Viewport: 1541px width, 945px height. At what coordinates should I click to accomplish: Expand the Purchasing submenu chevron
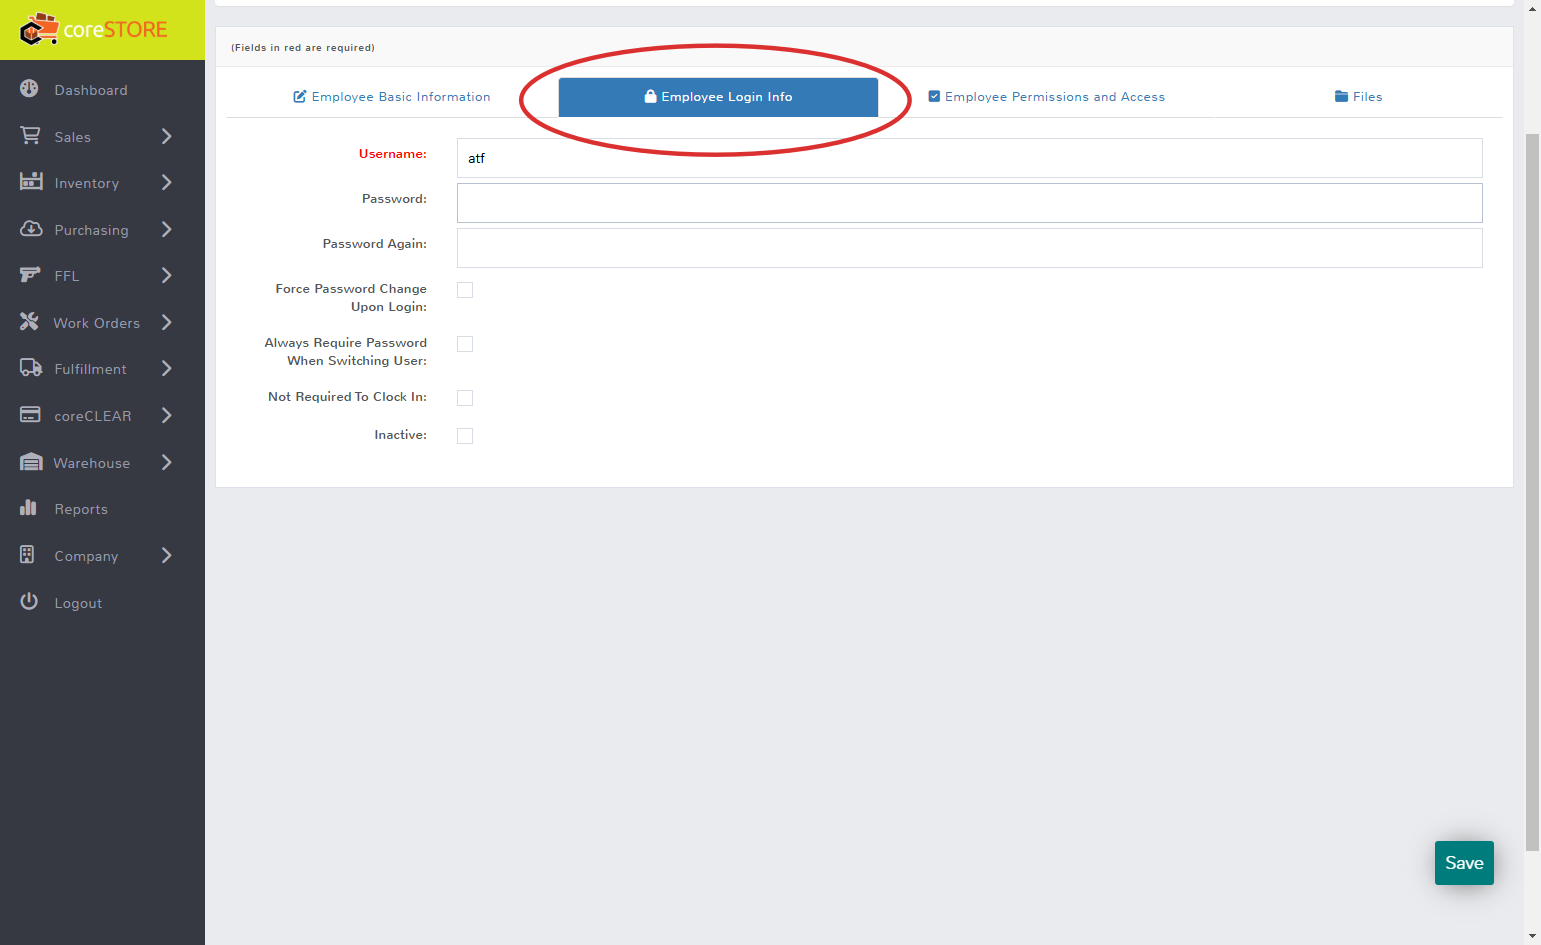coord(167,229)
